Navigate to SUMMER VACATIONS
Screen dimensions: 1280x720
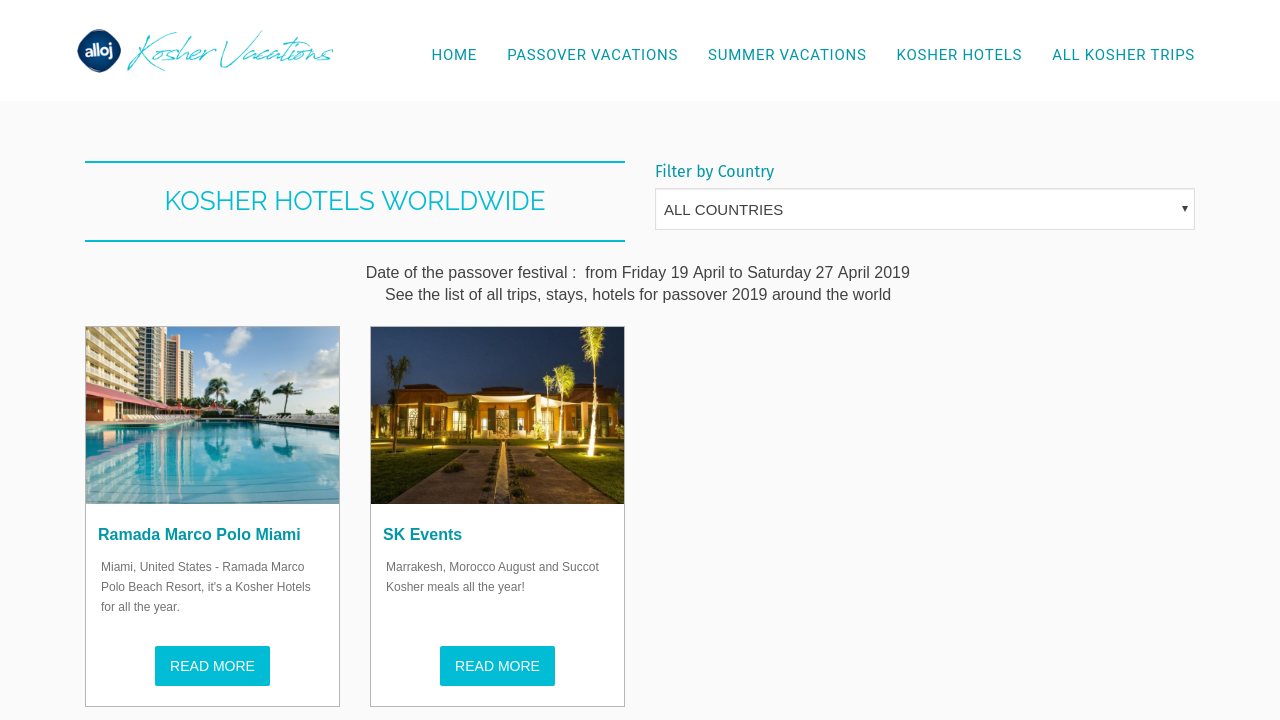pyautogui.click(x=787, y=55)
